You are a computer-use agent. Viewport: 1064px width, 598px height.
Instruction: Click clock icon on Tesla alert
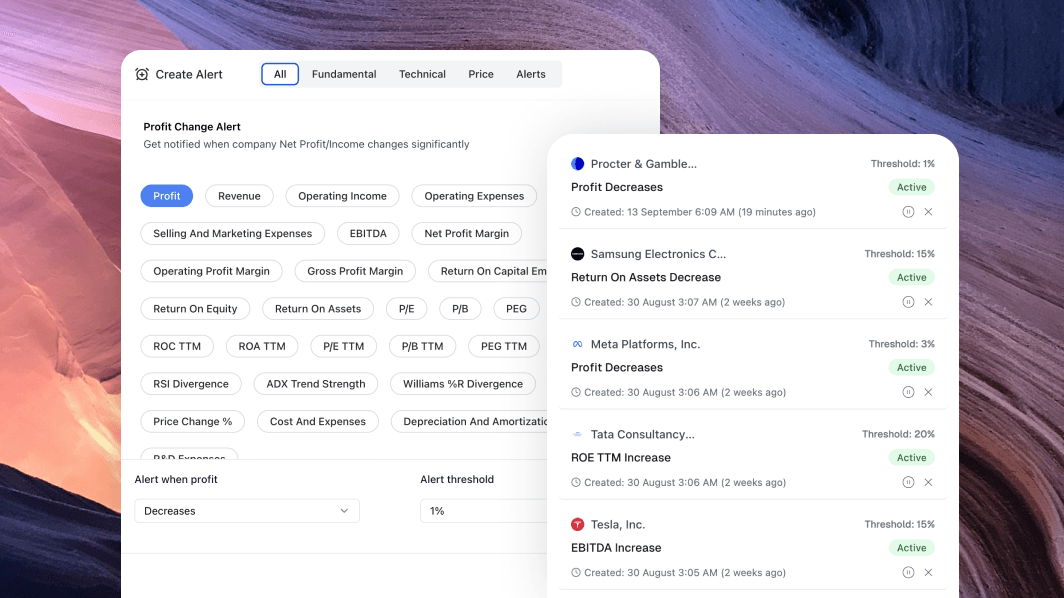pyautogui.click(x=576, y=573)
